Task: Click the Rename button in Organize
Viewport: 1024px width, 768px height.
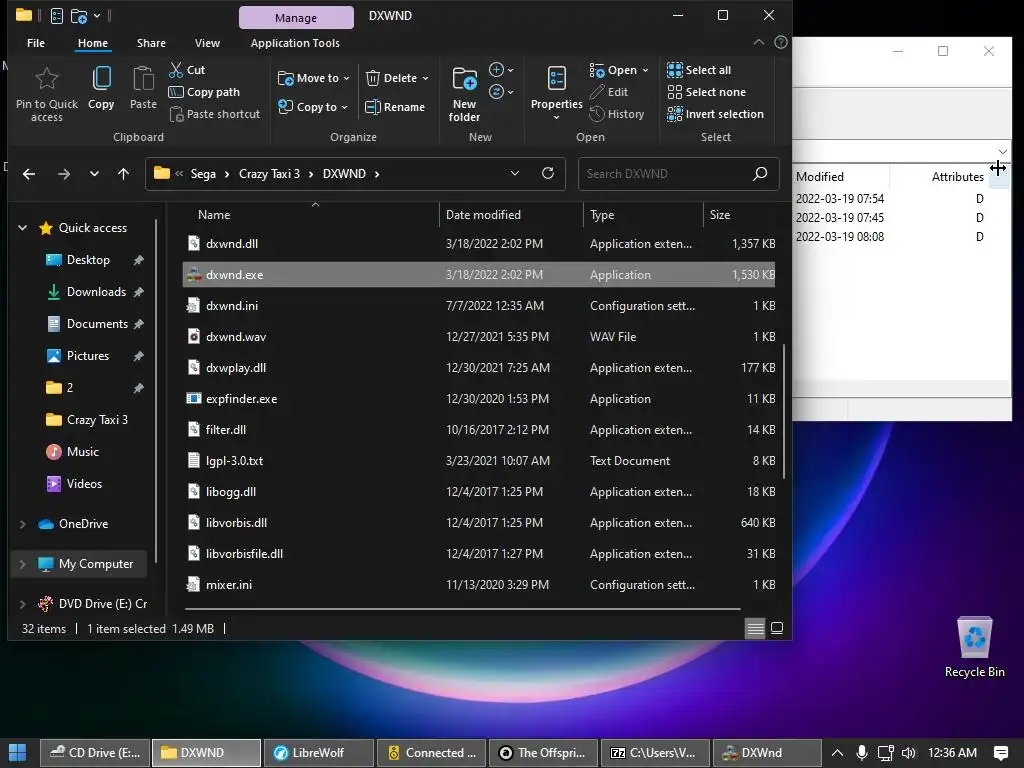Action: click(394, 107)
